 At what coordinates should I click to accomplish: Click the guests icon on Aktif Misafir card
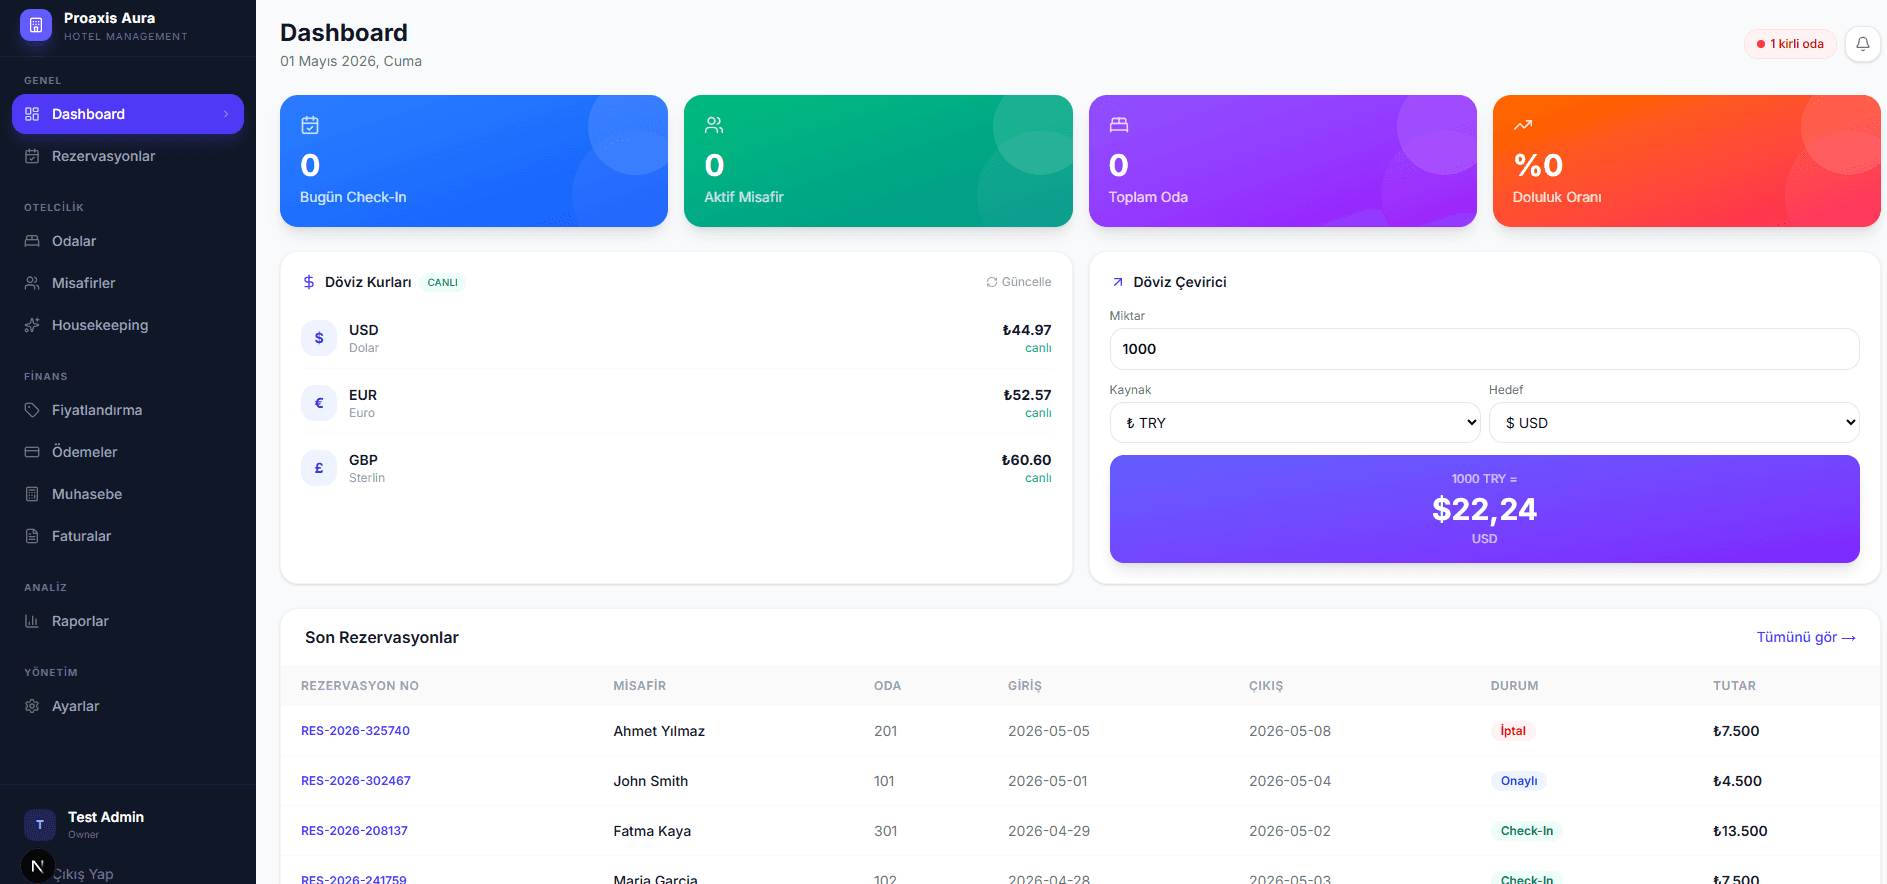click(714, 125)
